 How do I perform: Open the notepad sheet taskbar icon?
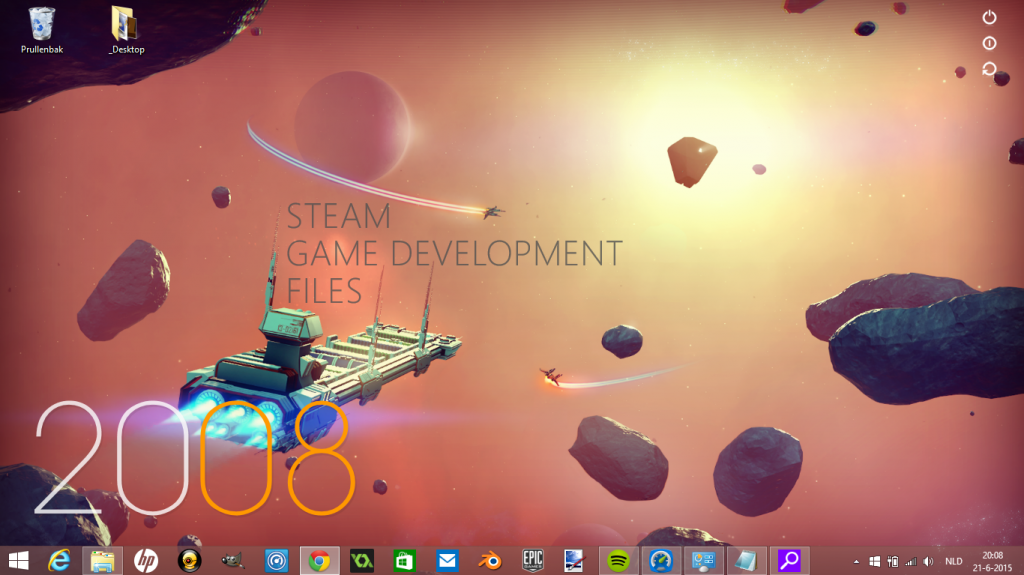click(x=746, y=561)
